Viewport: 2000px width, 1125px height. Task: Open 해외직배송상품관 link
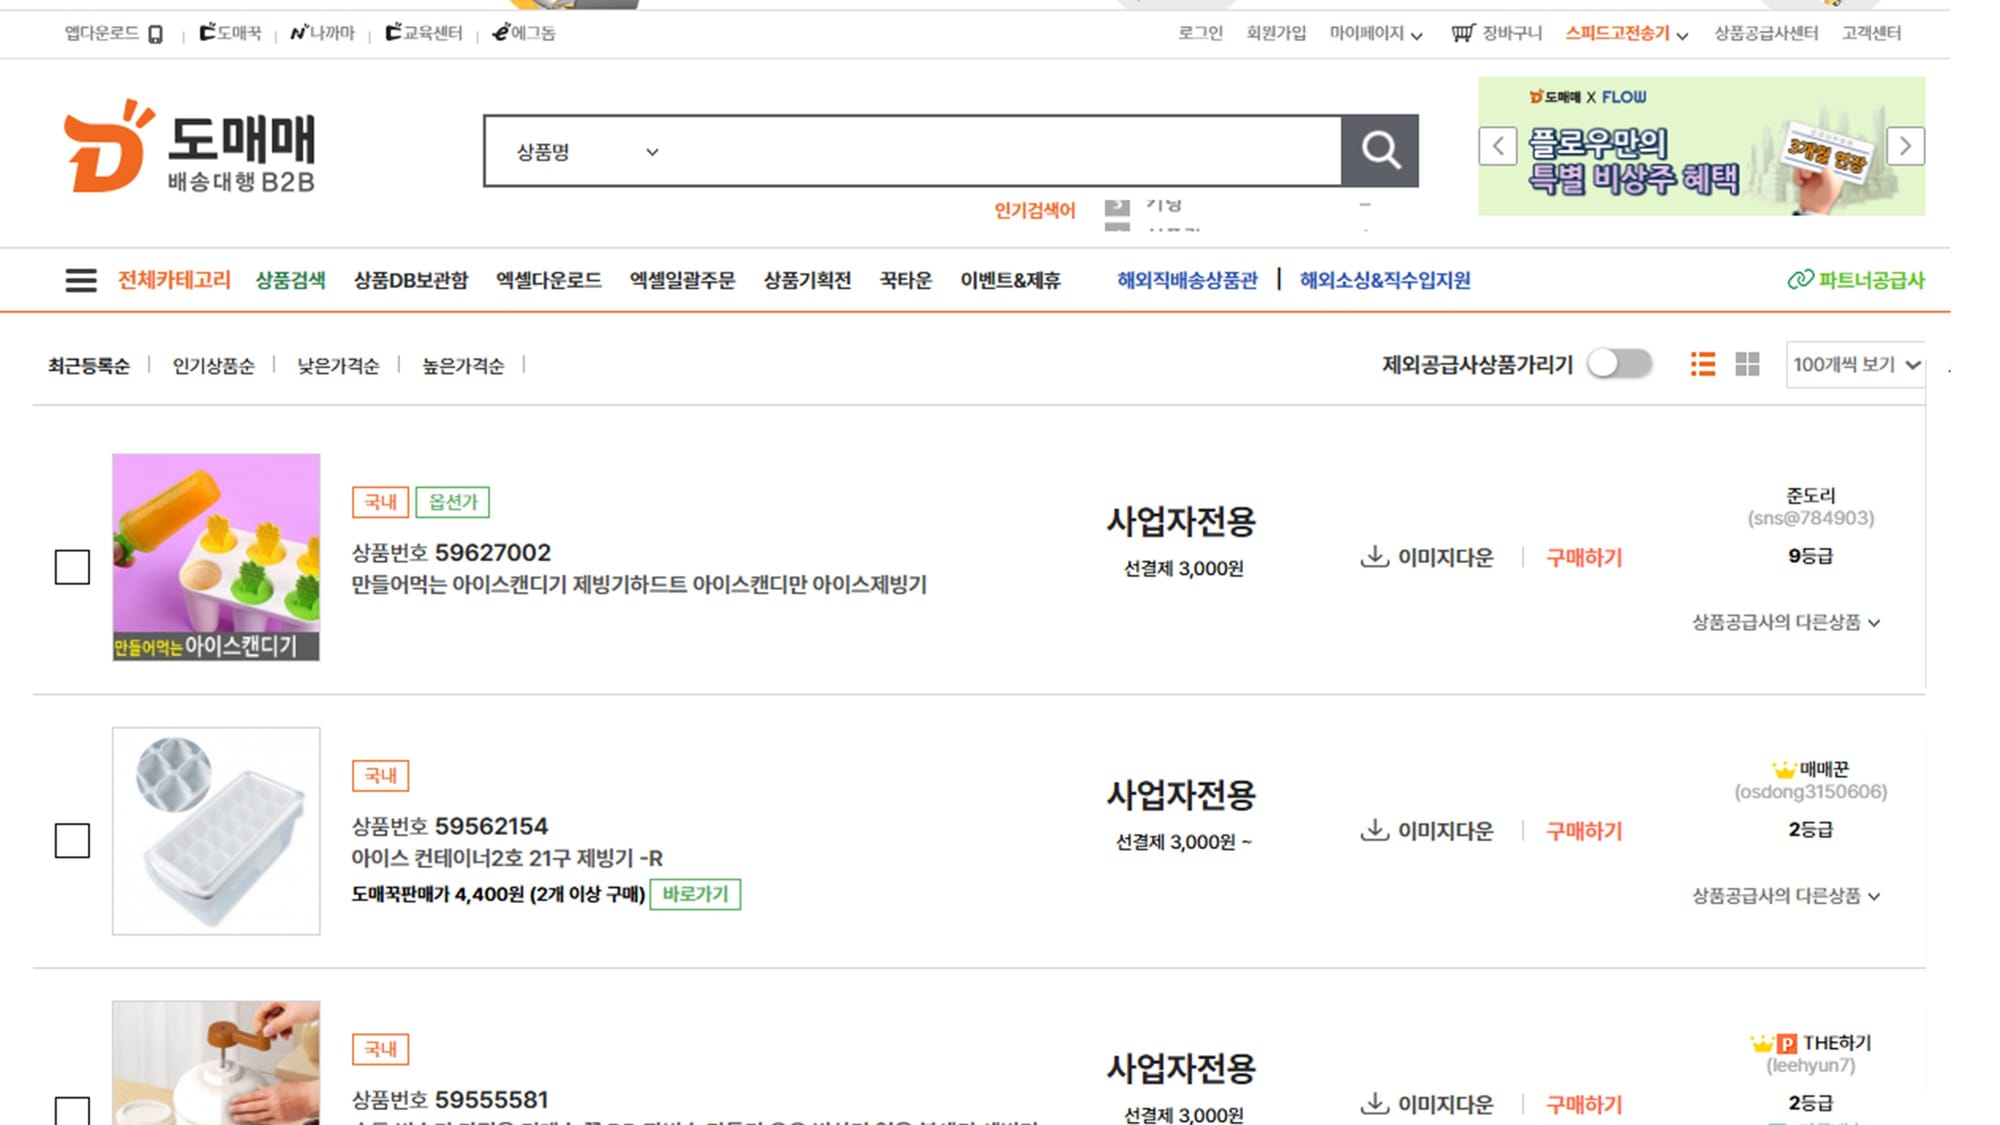[x=1187, y=280]
